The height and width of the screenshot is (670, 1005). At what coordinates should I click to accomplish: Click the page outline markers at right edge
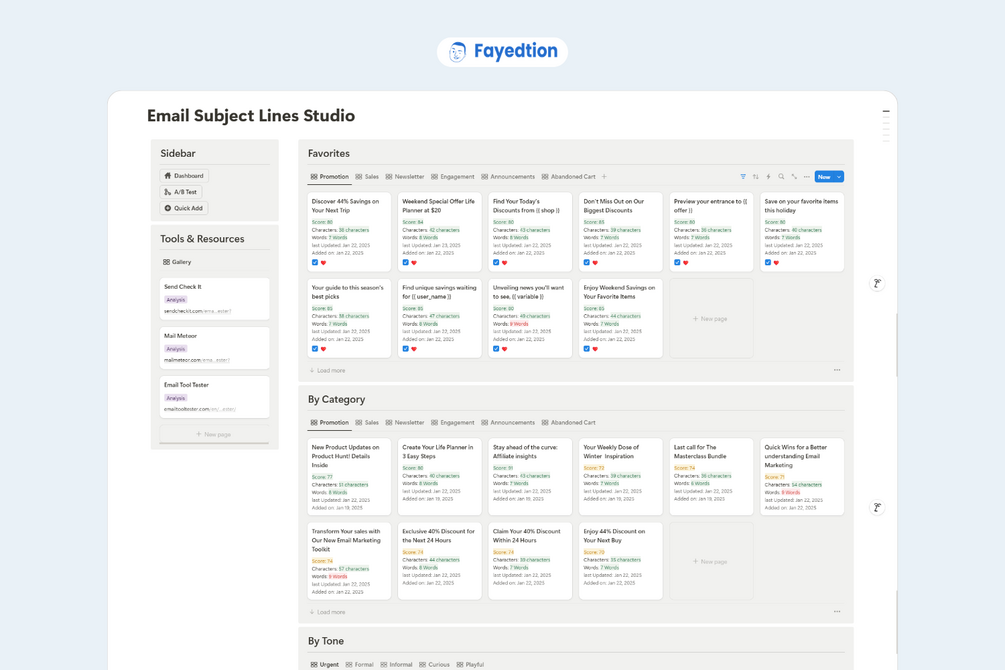[x=886, y=126]
